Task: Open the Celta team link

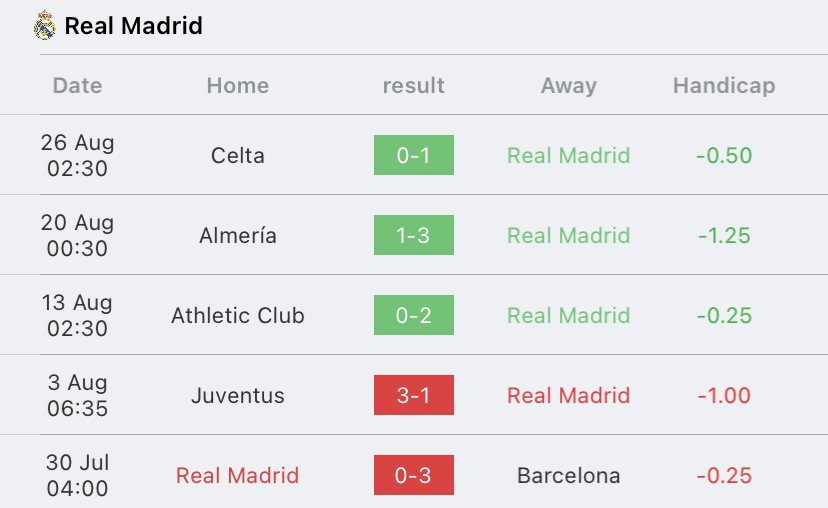Action: 238,155
